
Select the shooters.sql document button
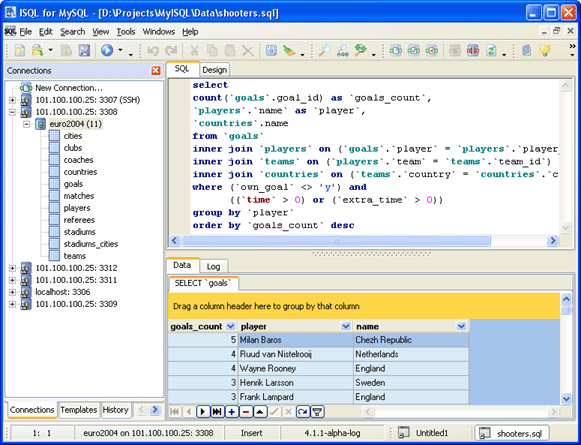tap(511, 433)
